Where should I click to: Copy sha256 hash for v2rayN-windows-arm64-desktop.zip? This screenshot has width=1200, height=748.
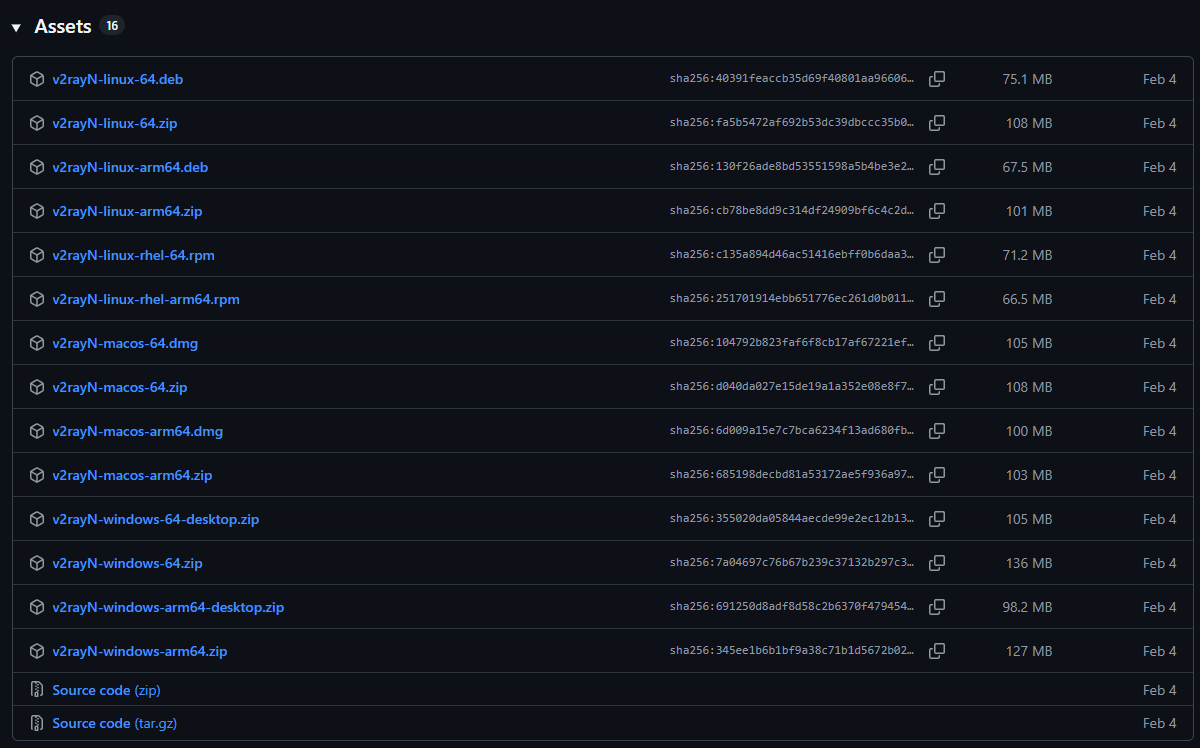(x=937, y=607)
